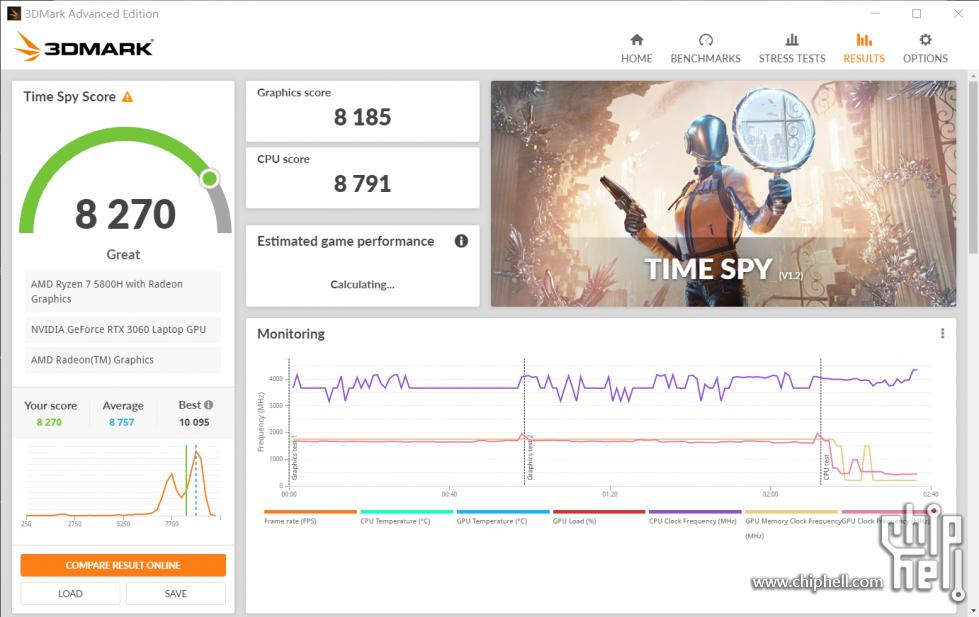
Task: Click the info icon beside Best score
Action: pos(209,405)
